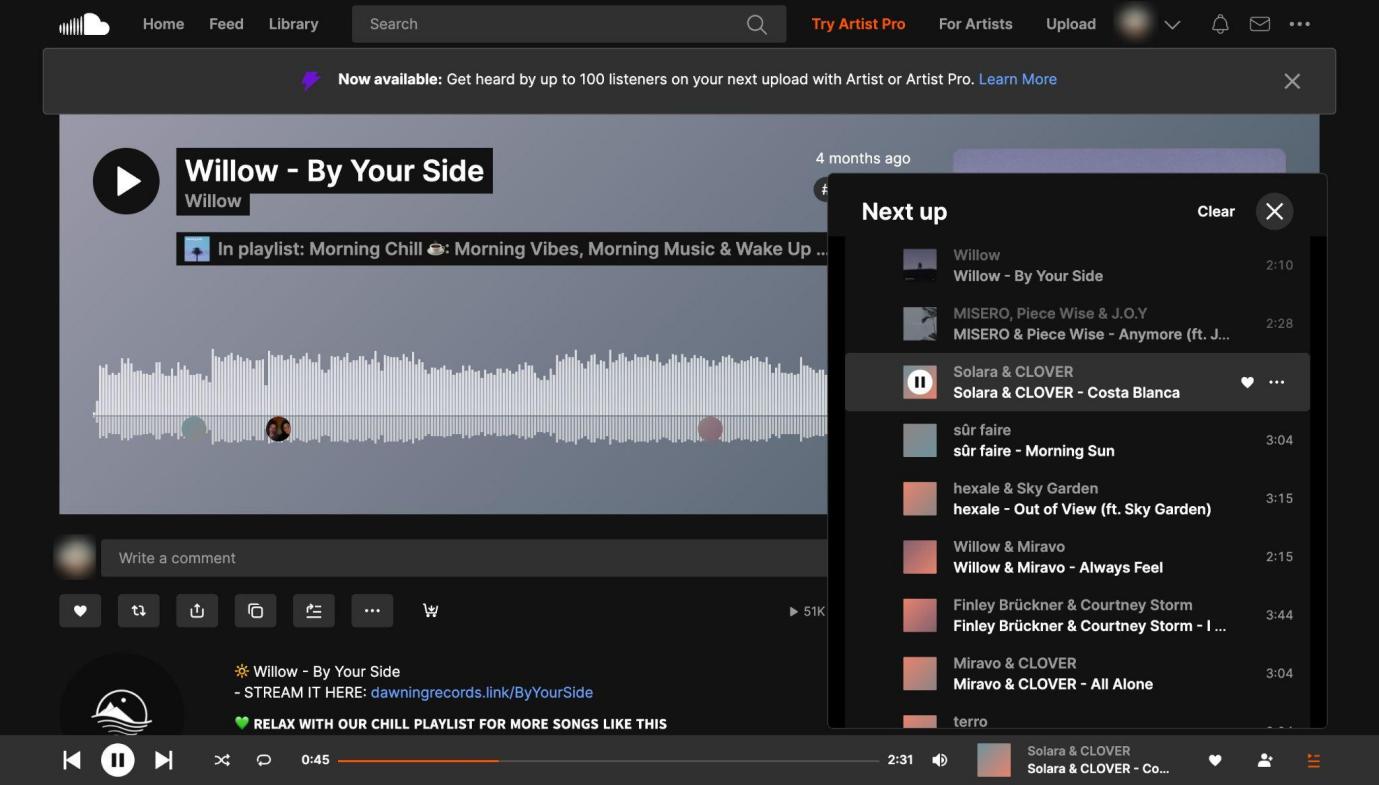Clear the Next up queue
Viewport: 1379px width, 785px height.
(1216, 211)
